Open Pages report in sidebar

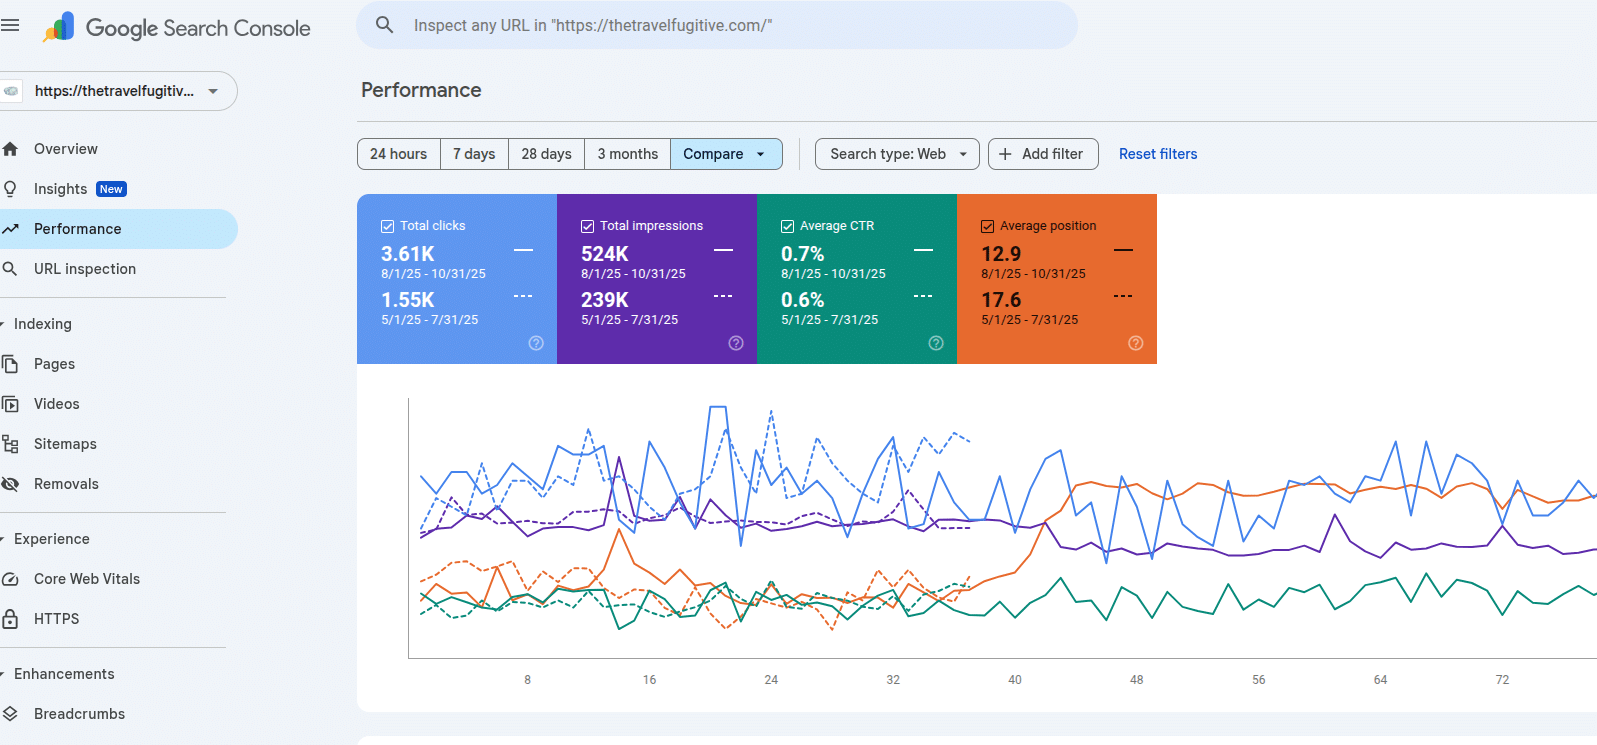(x=54, y=364)
